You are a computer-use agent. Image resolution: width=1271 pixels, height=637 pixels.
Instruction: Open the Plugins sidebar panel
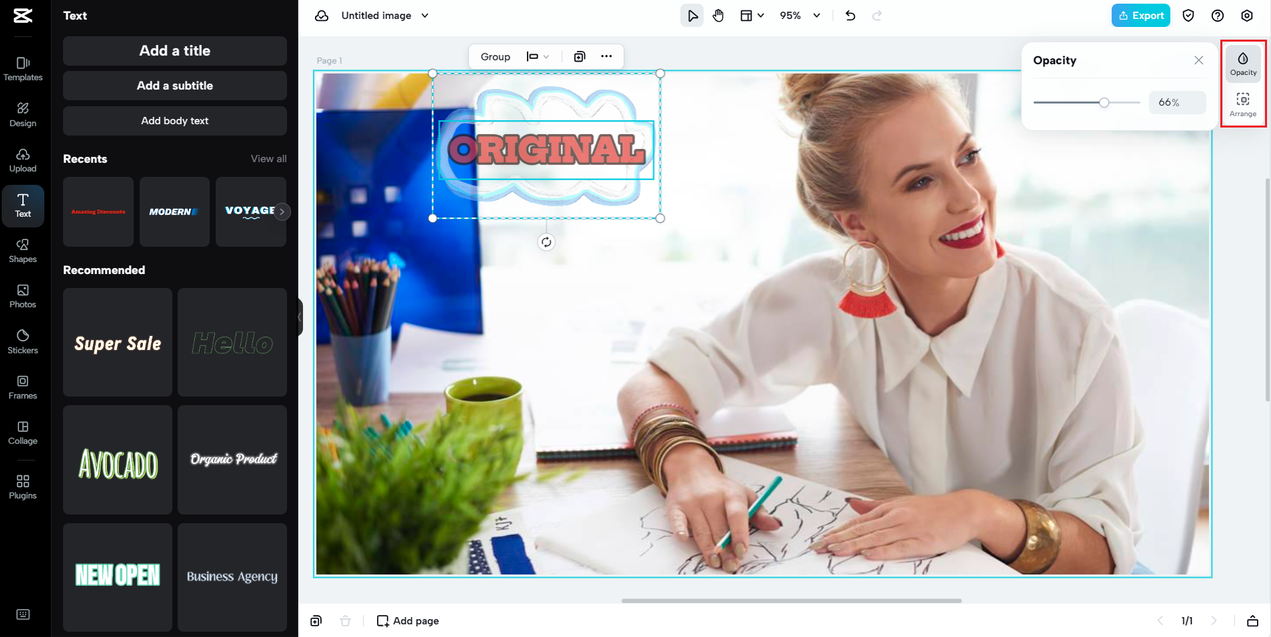(x=23, y=487)
